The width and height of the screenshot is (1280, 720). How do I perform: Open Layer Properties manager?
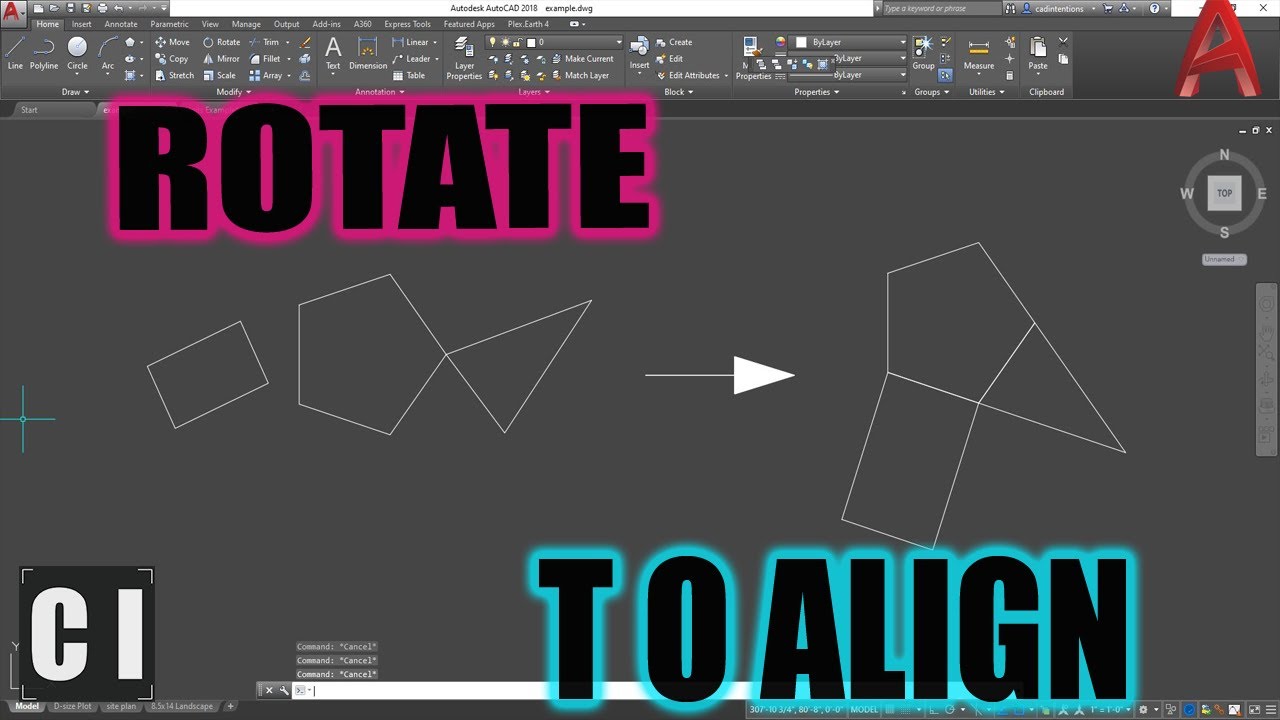pyautogui.click(x=464, y=58)
